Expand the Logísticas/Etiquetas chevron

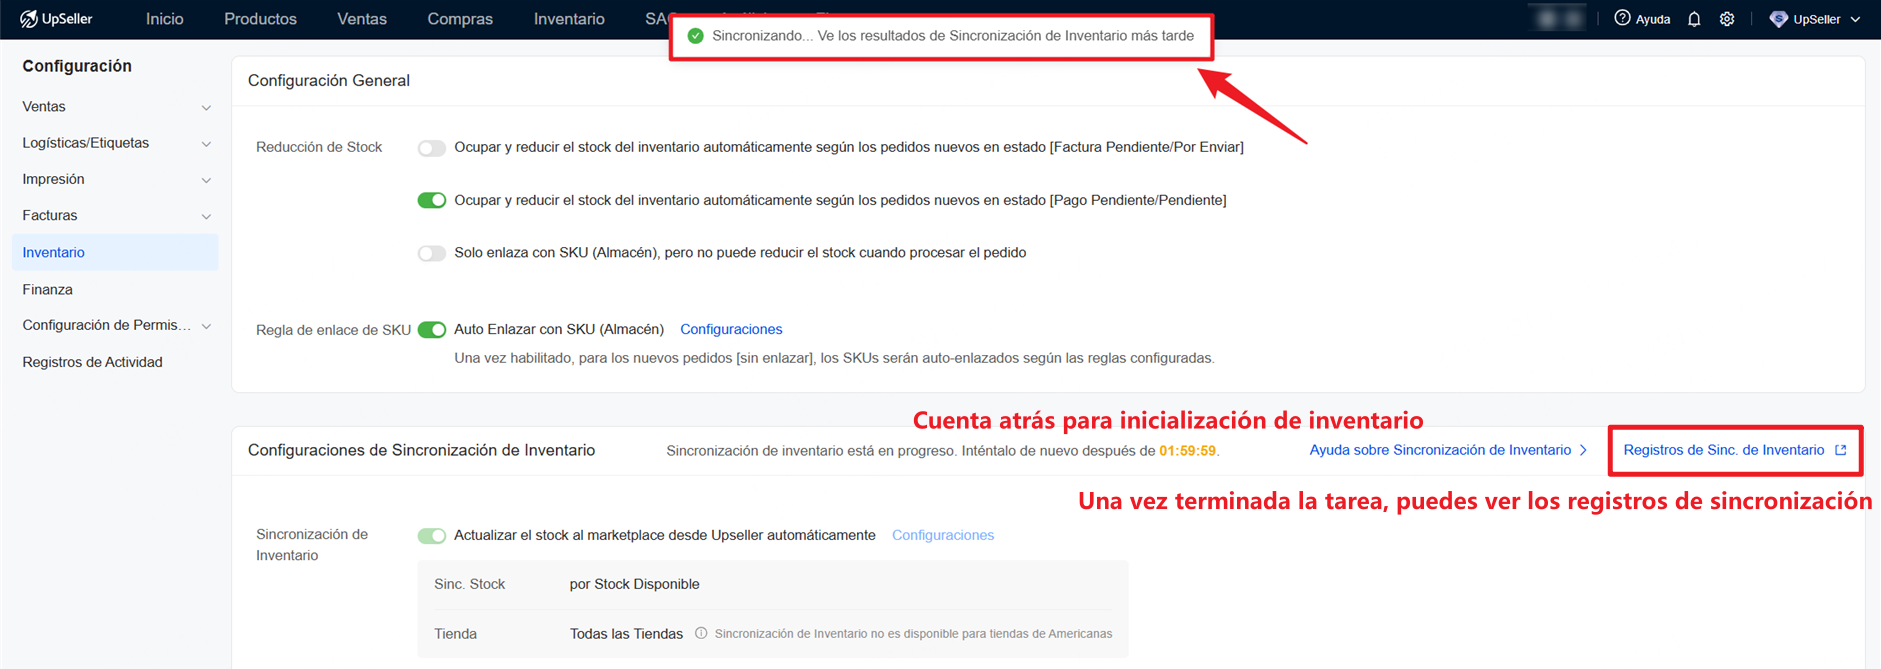206,144
